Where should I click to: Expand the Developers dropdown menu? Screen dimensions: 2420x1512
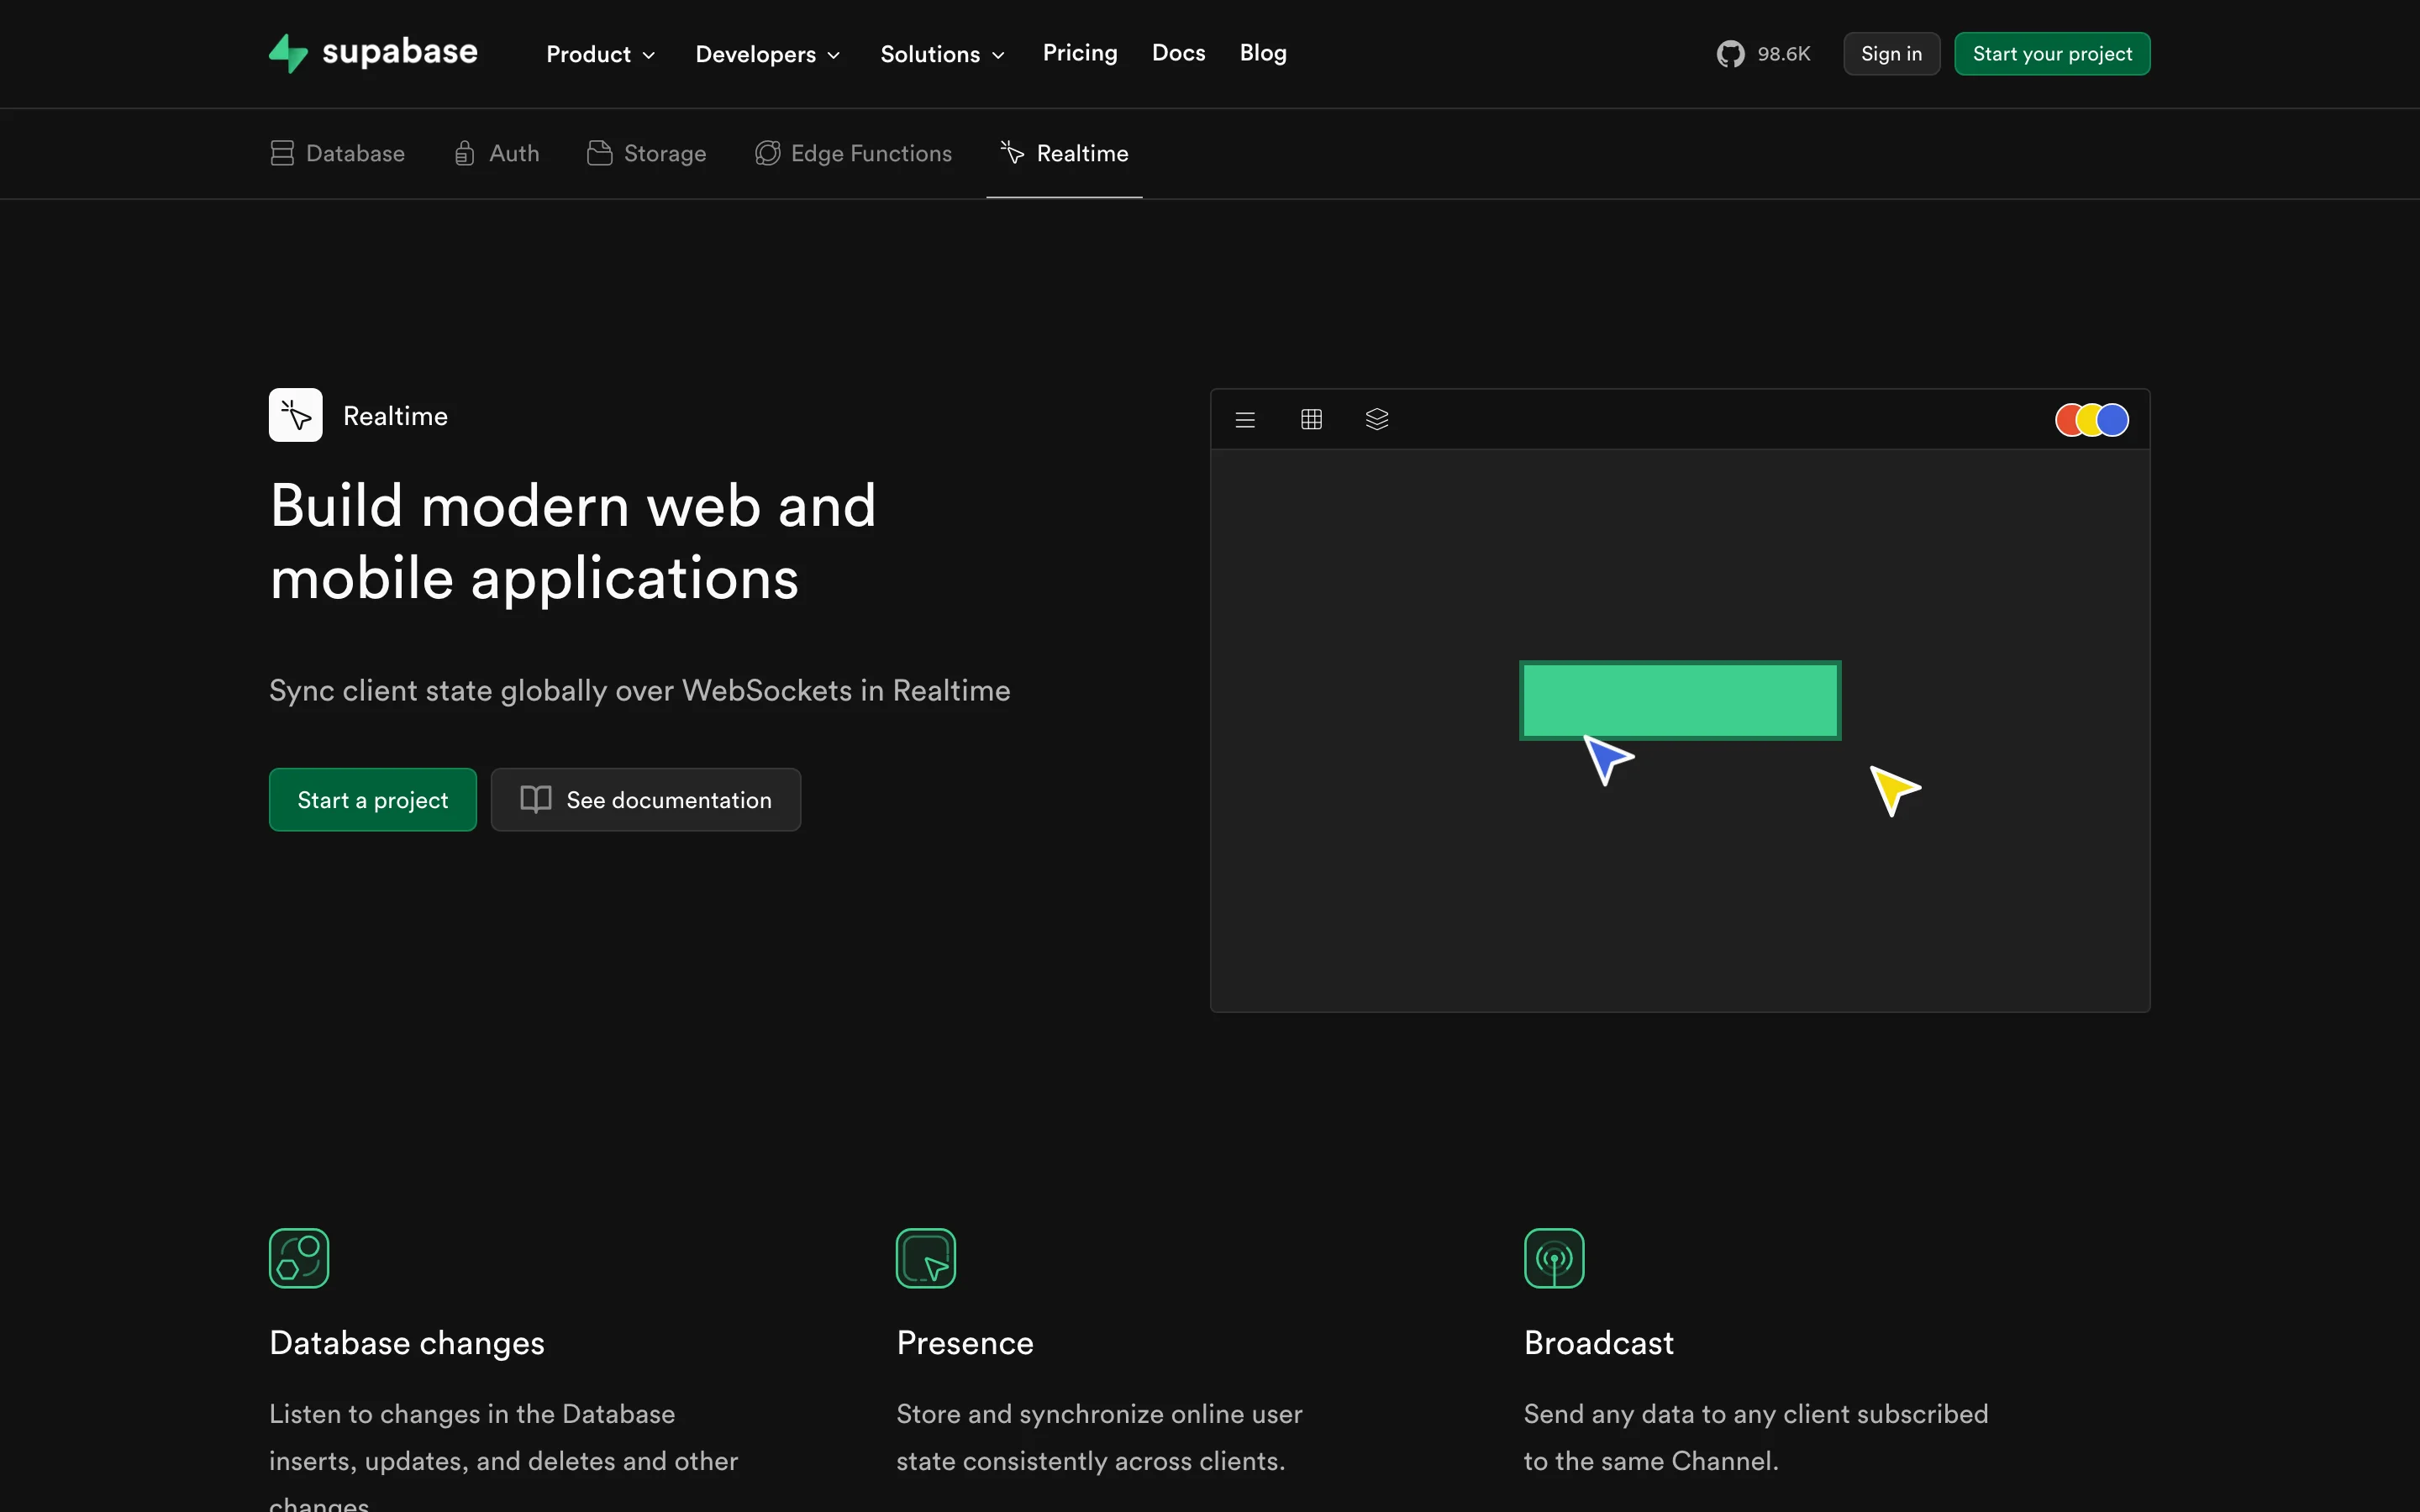point(767,54)
